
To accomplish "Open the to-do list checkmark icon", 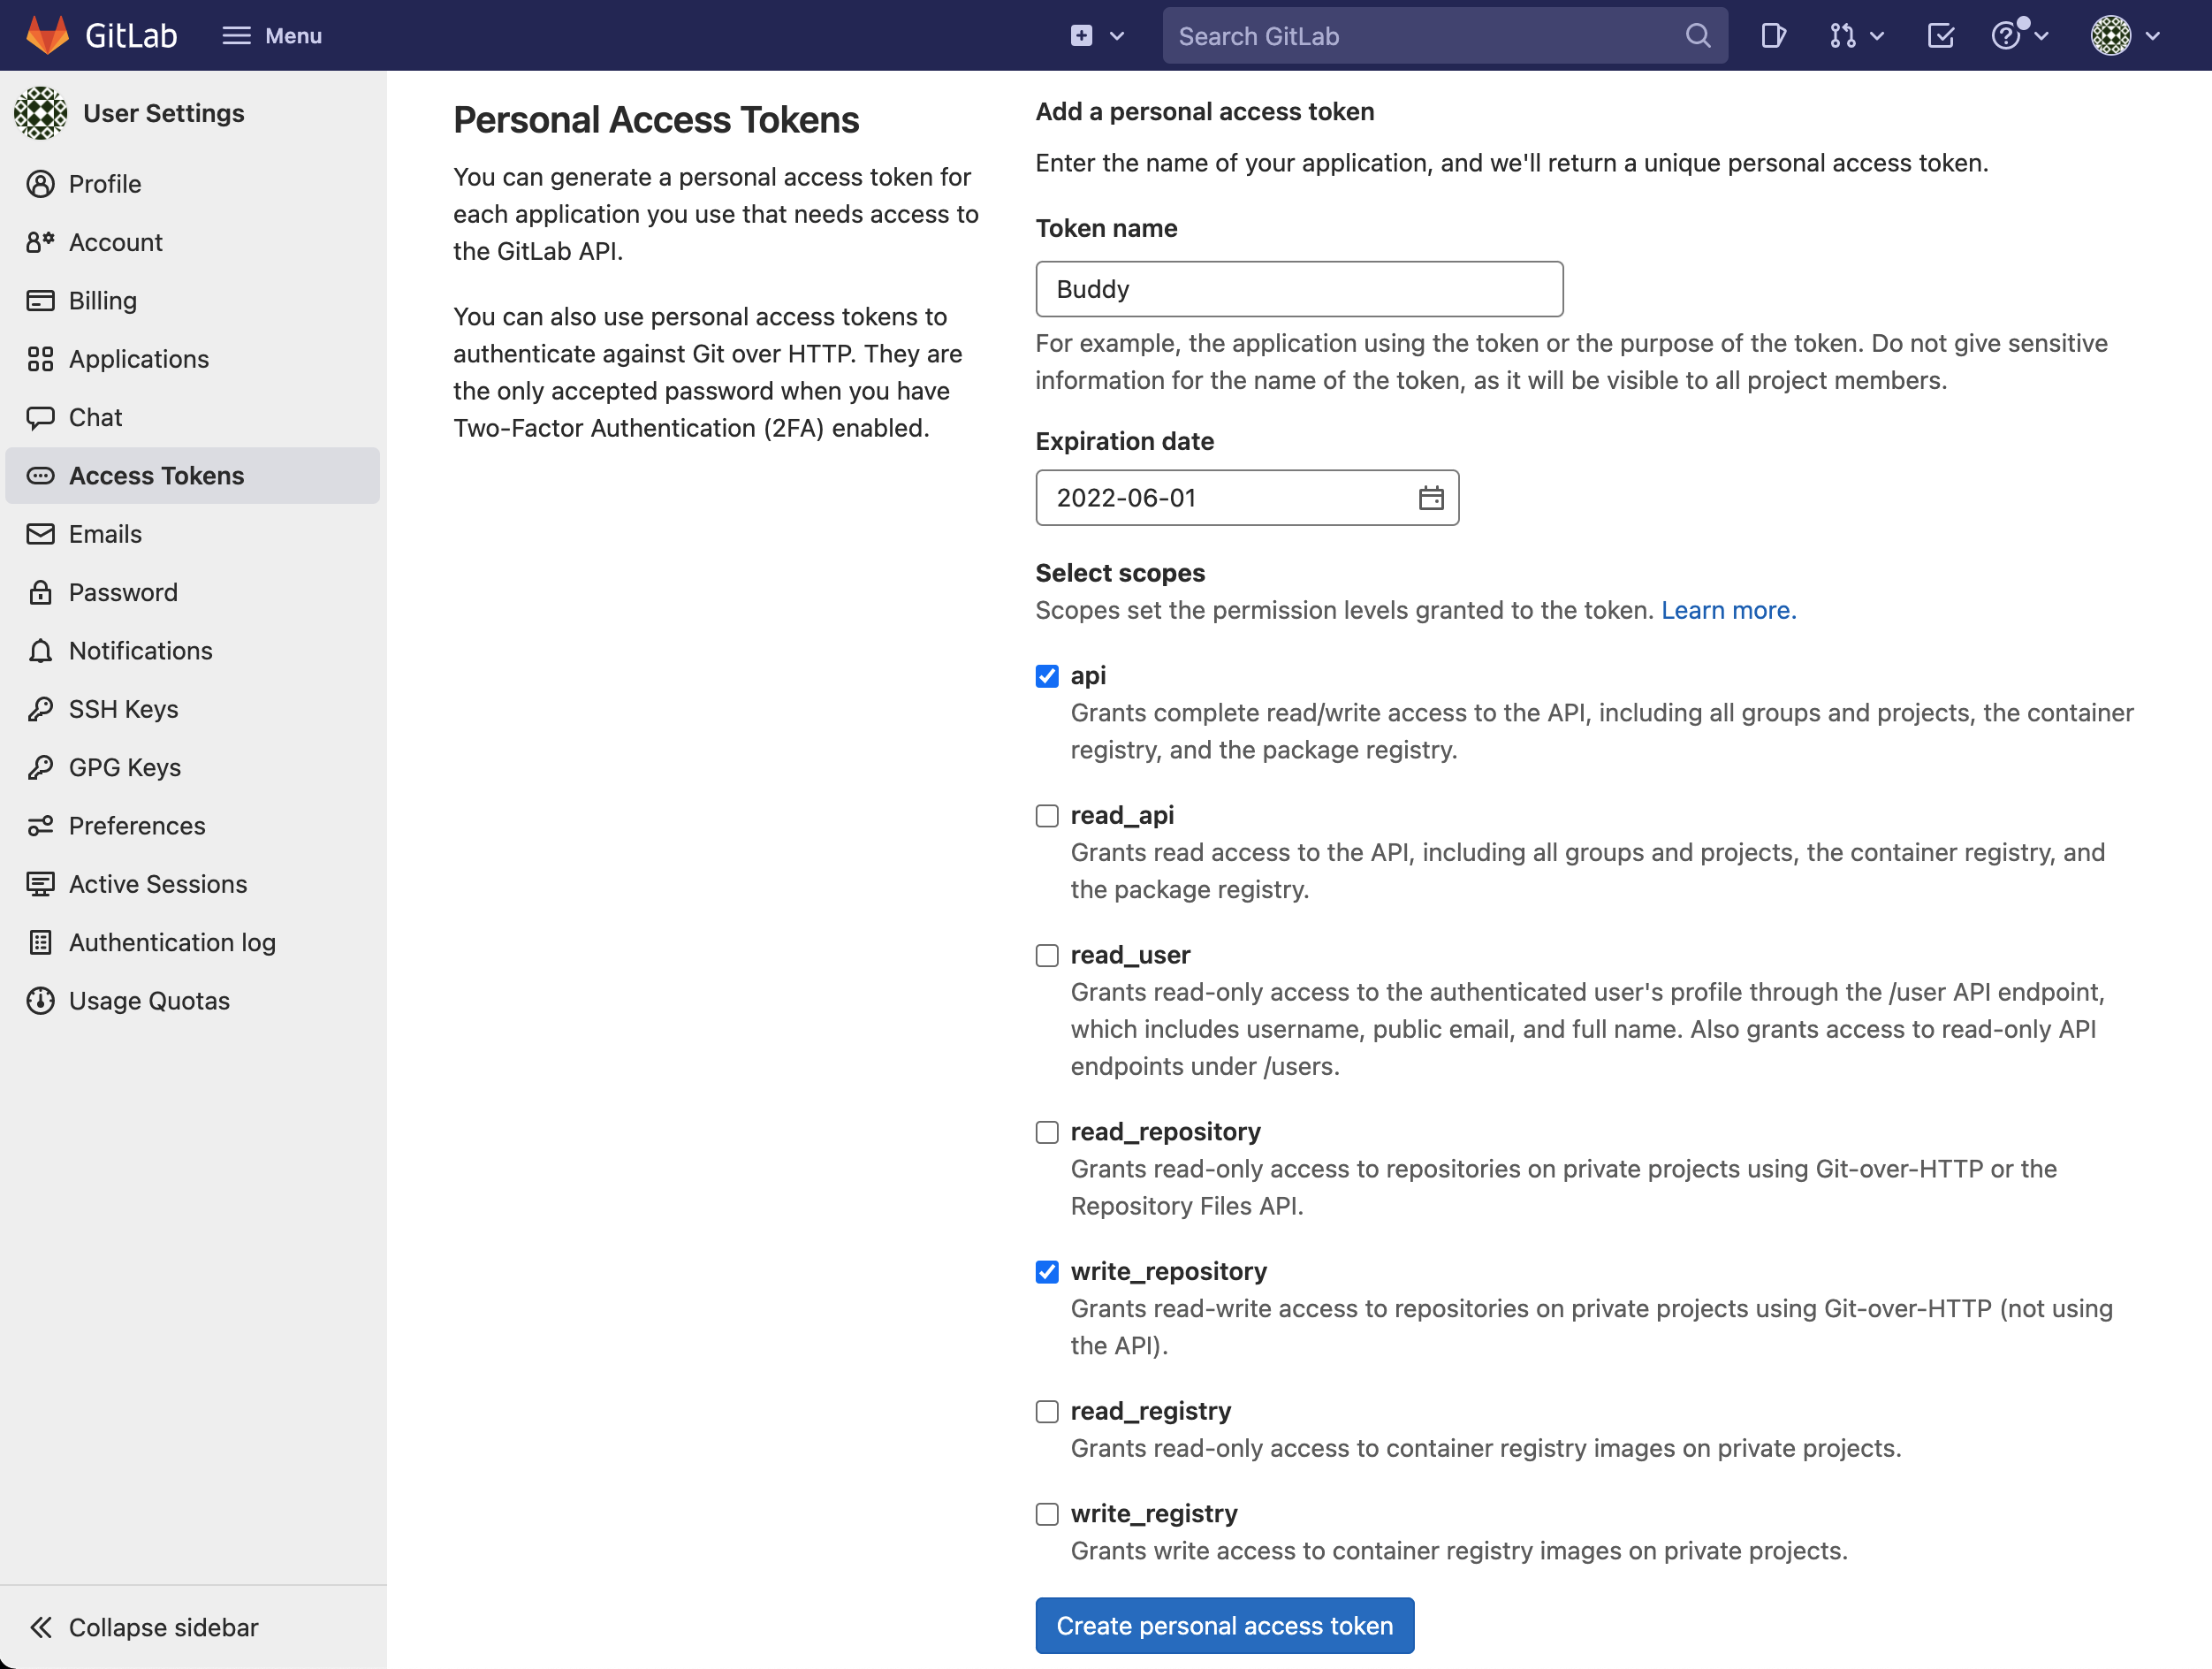I will pos(1941,35).
